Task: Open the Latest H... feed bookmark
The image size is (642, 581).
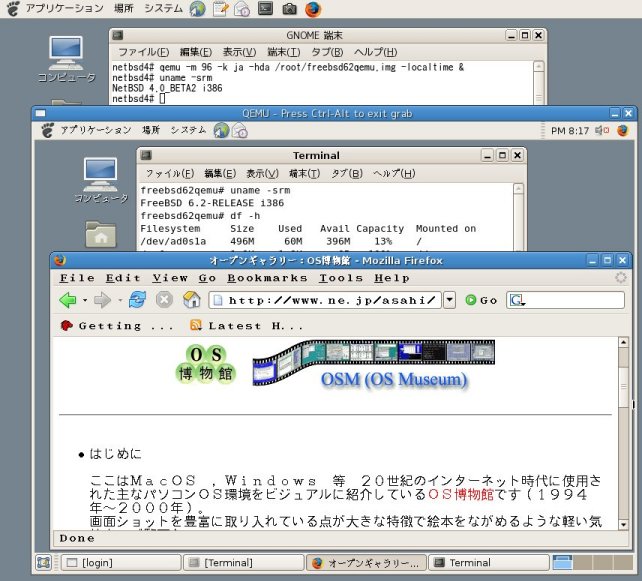Action: pyautogui.click(x=246, y=326)
